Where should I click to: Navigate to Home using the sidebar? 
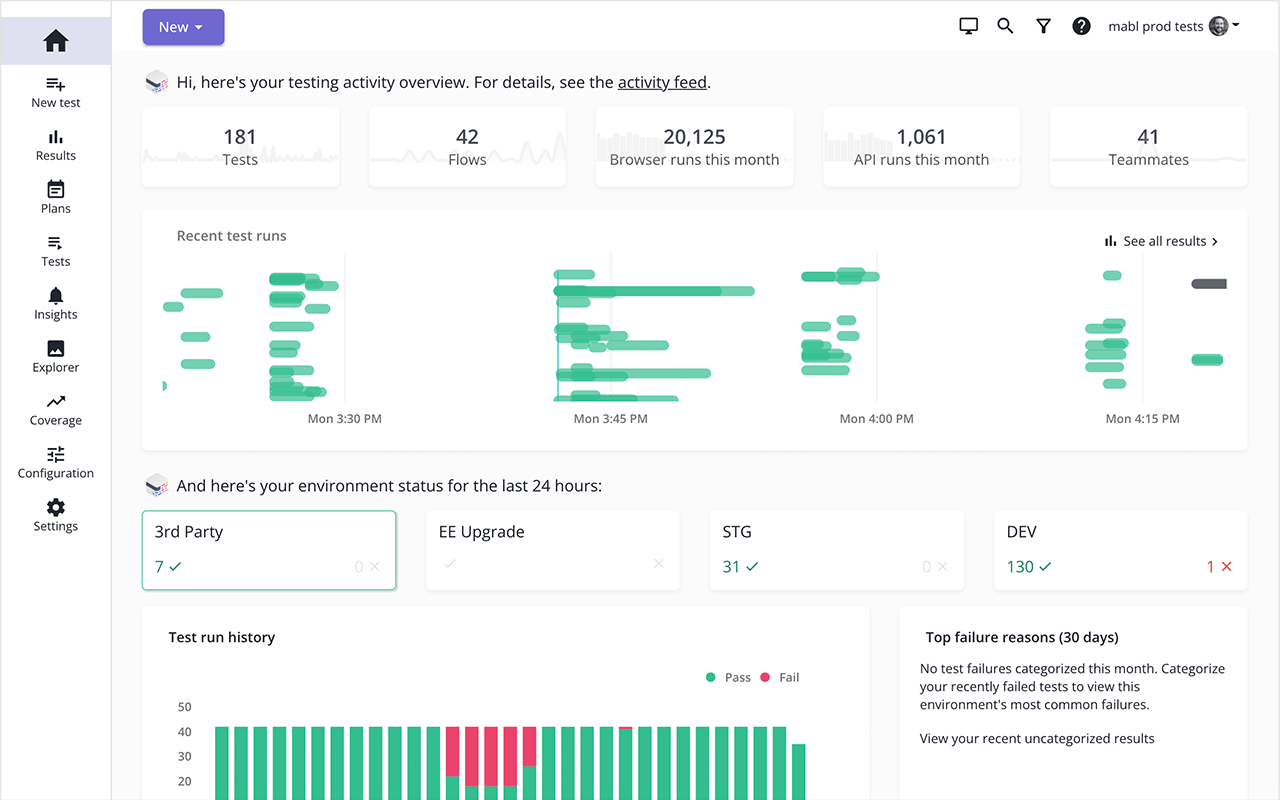[55, 41]
